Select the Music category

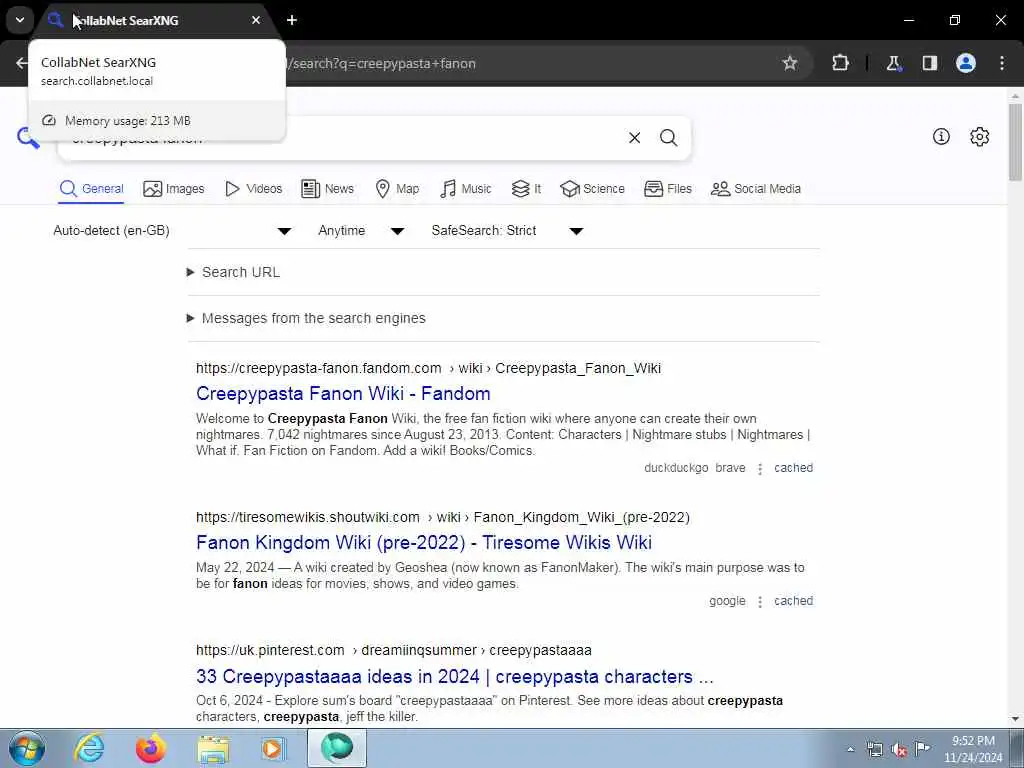click(466, 189)
